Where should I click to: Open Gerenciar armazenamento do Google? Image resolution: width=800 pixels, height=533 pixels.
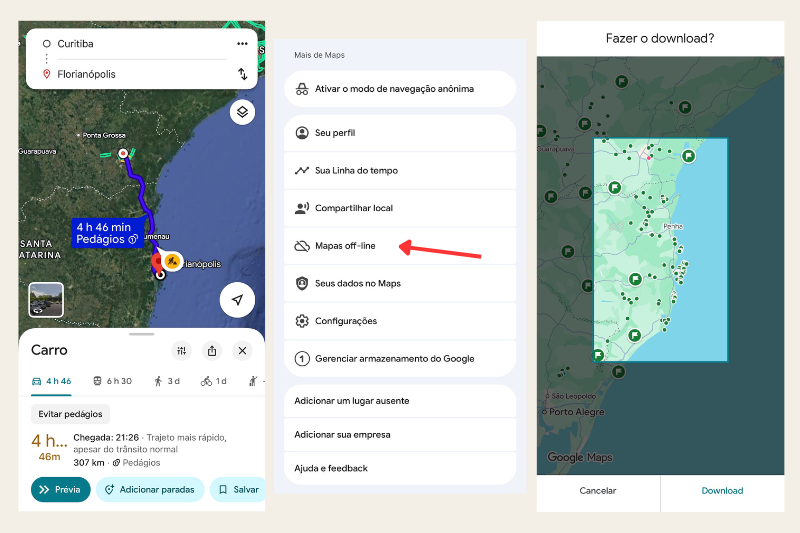(400, 359)
